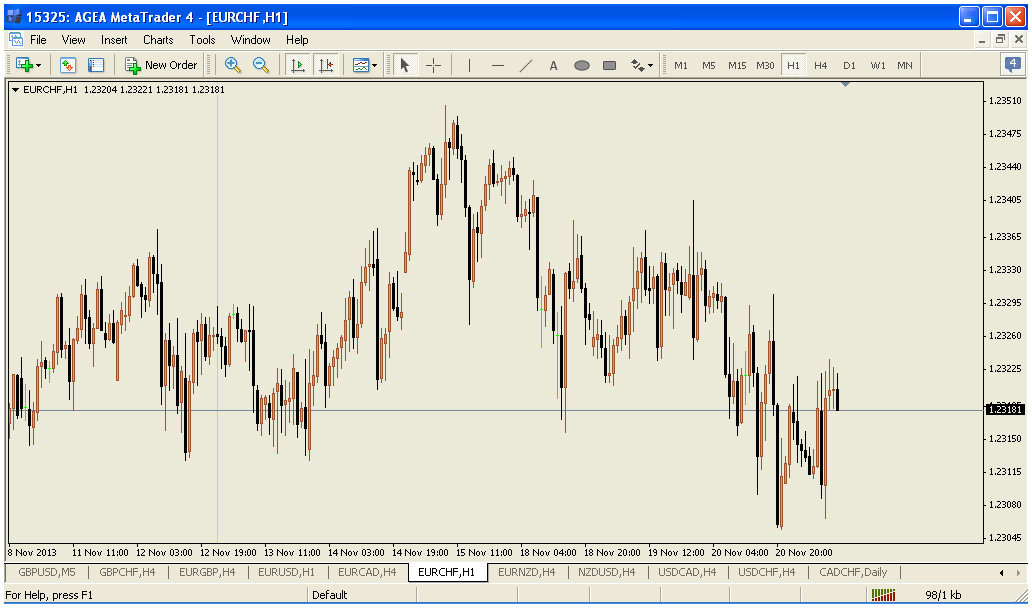Select the horizontal line tool
This screenshot has width=1032, height=608.
pos(498,65)
